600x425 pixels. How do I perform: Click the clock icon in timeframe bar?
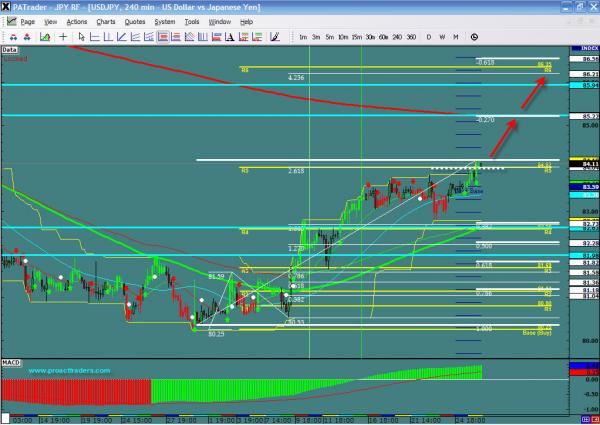[x=471, y=37]
